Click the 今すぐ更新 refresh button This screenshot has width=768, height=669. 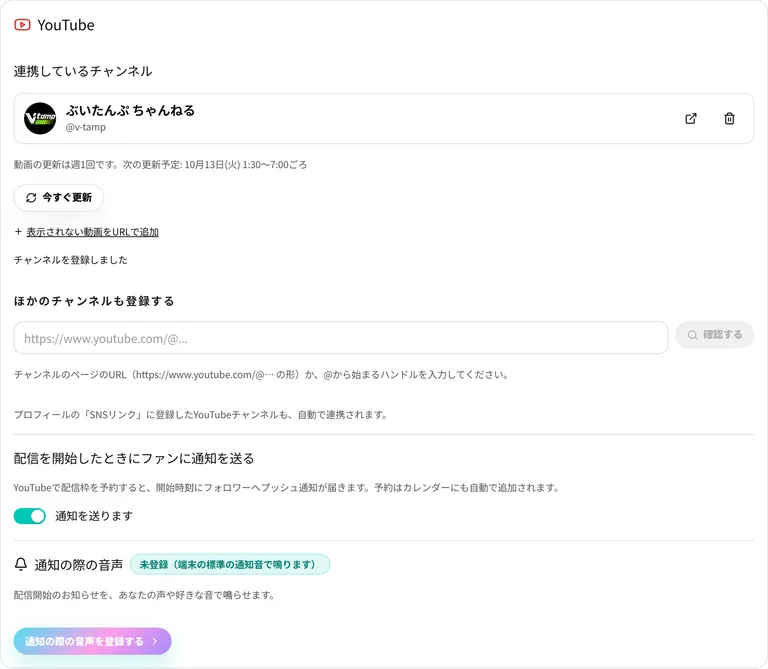coord(59,197)
